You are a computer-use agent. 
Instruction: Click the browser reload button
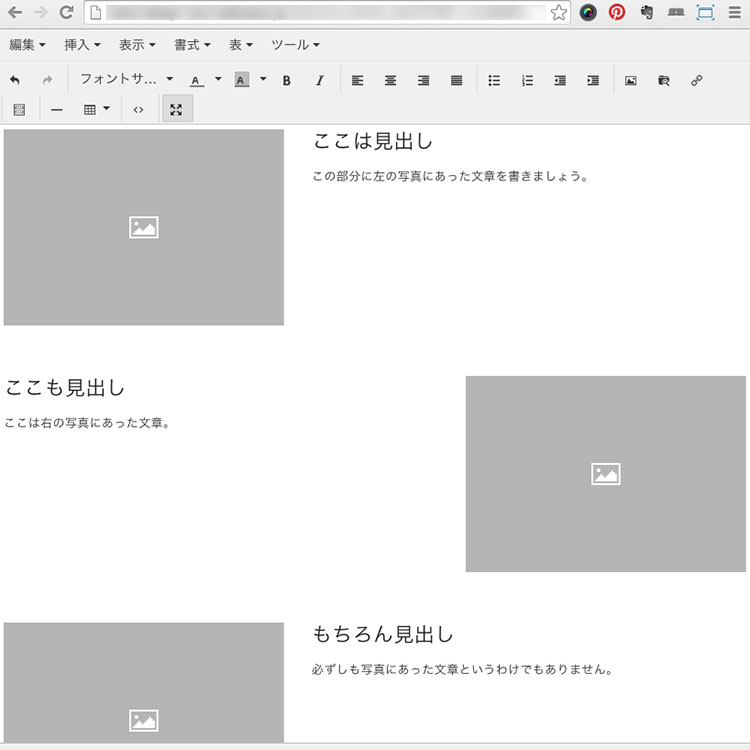[x=66, y=13]
